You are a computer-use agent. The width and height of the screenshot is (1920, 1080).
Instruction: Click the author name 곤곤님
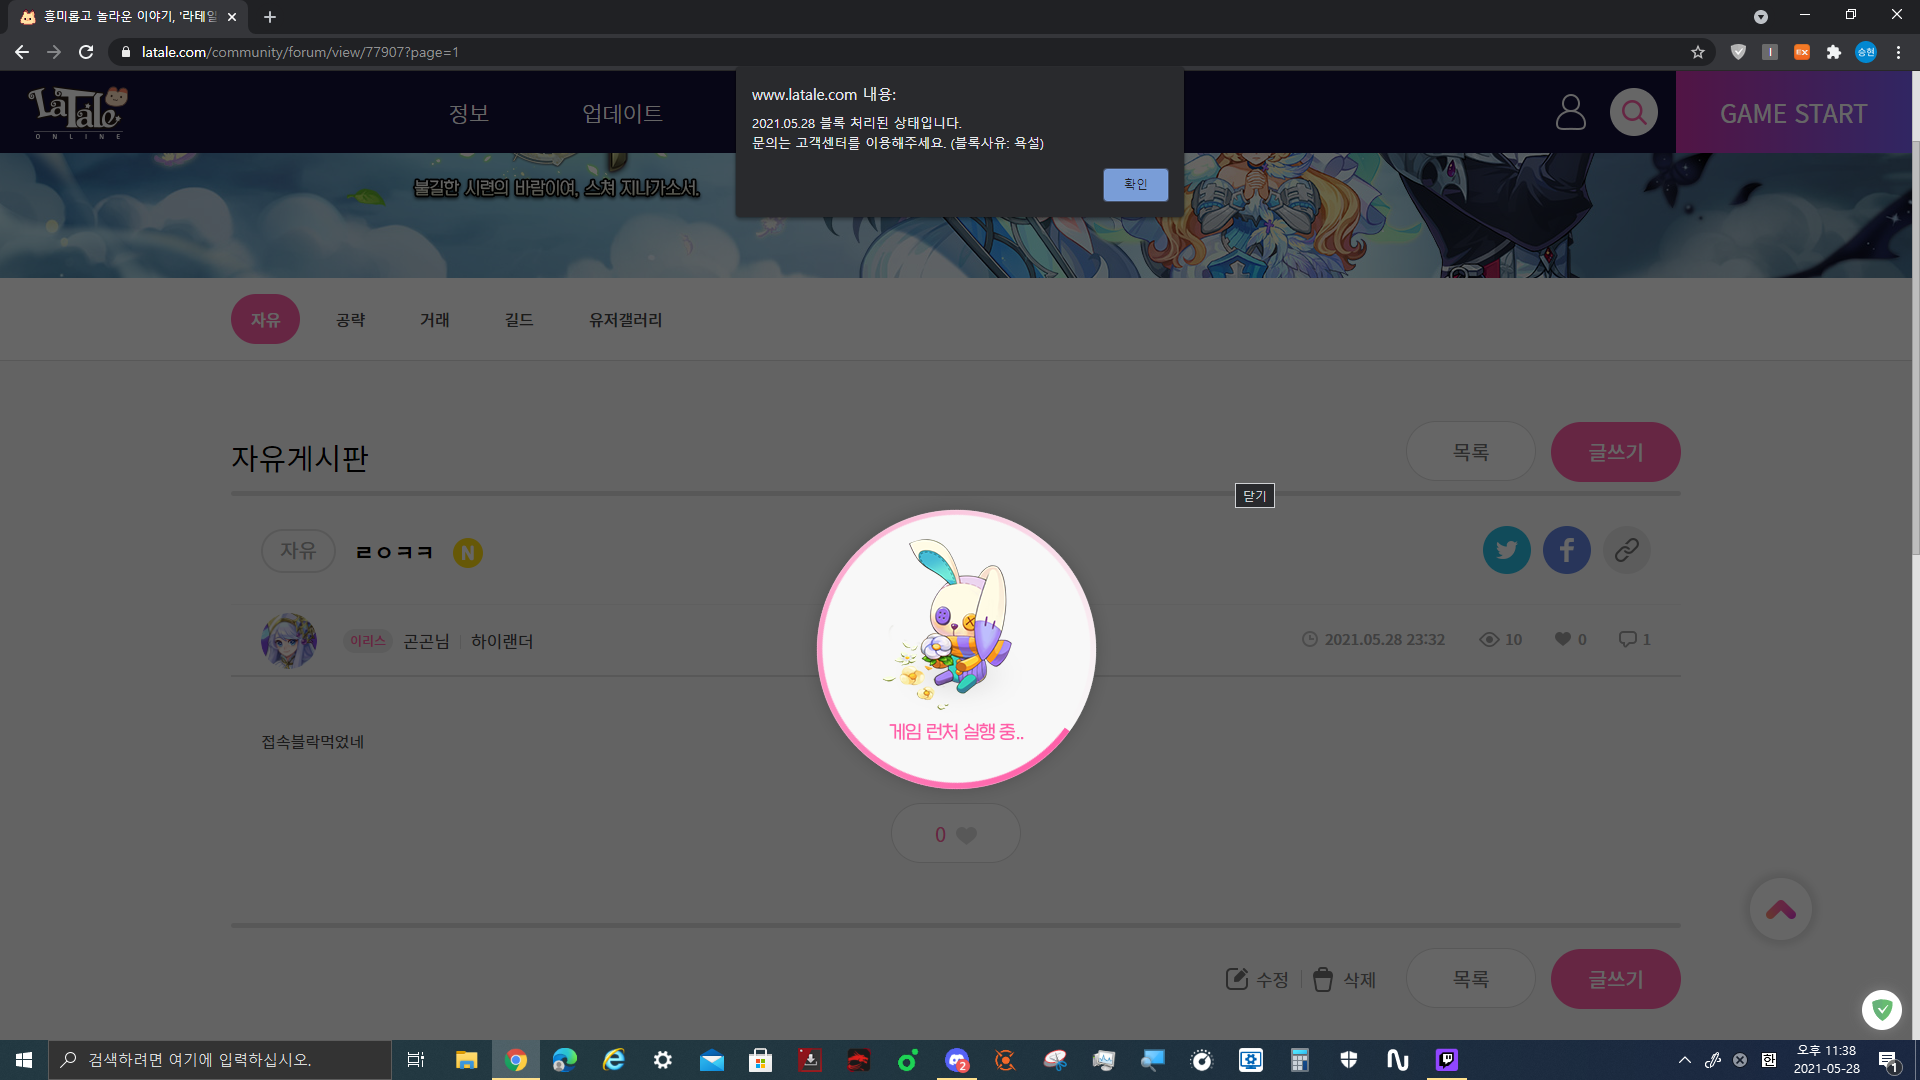coord(426,641)
